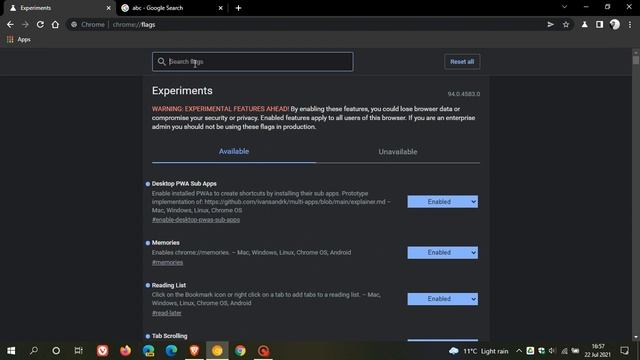Launch Google Chrome from the taskbar
This screenshot has width=640, height=360.
click(x=240, y=351)
